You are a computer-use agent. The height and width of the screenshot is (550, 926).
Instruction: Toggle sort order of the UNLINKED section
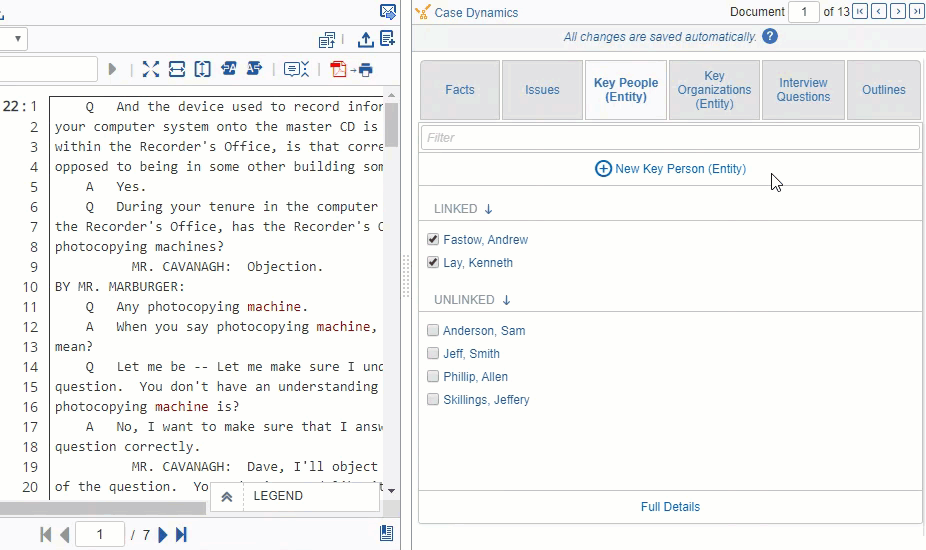pos(506,300)
